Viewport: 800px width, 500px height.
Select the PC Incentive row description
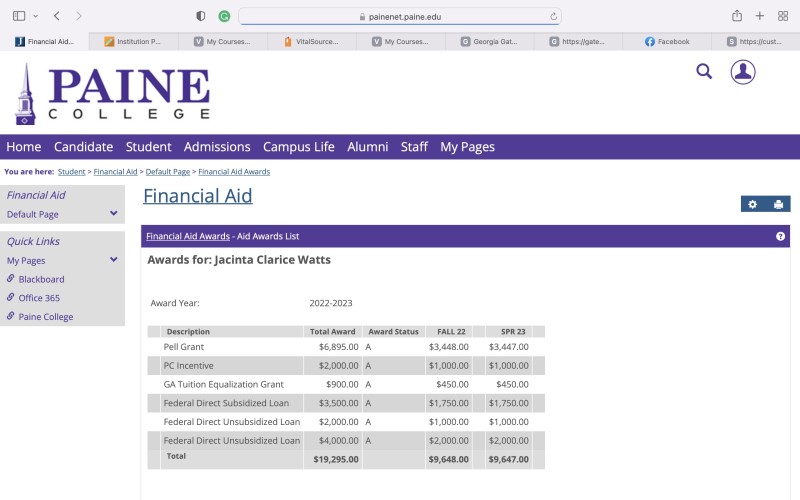(x=188, y=366)
